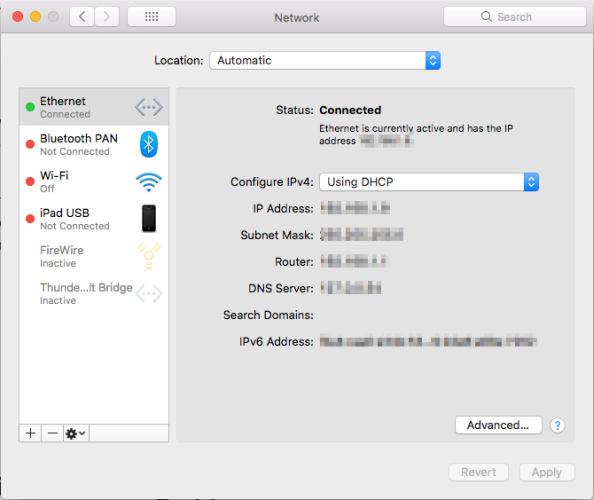Click the blurred Subnet Mask value
The height and width of the screenshot is (500, 594).
(x=362, y=235)
